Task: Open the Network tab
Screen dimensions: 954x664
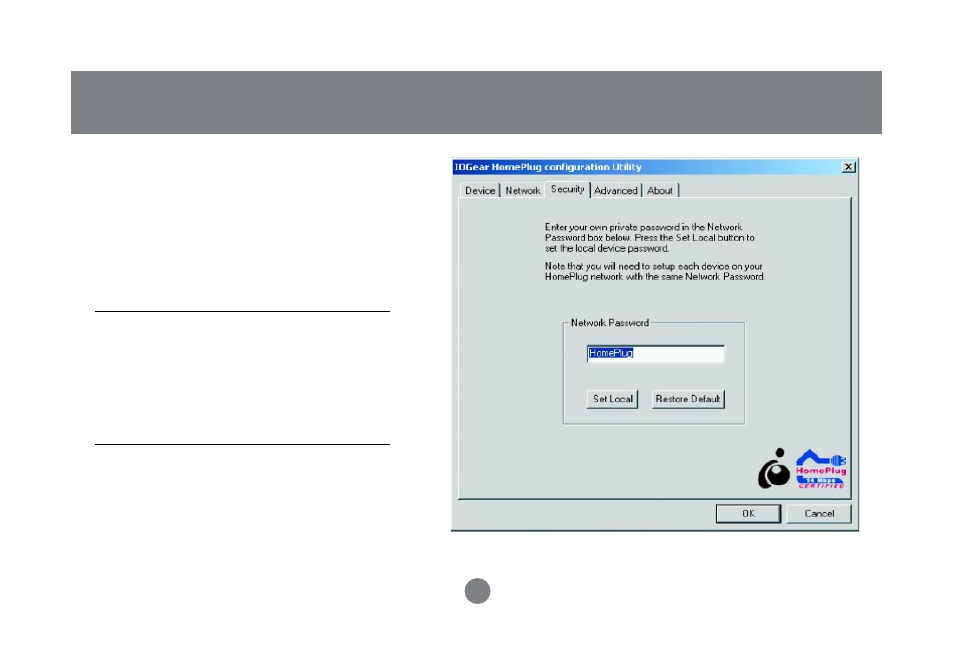Action: (523, 190)
